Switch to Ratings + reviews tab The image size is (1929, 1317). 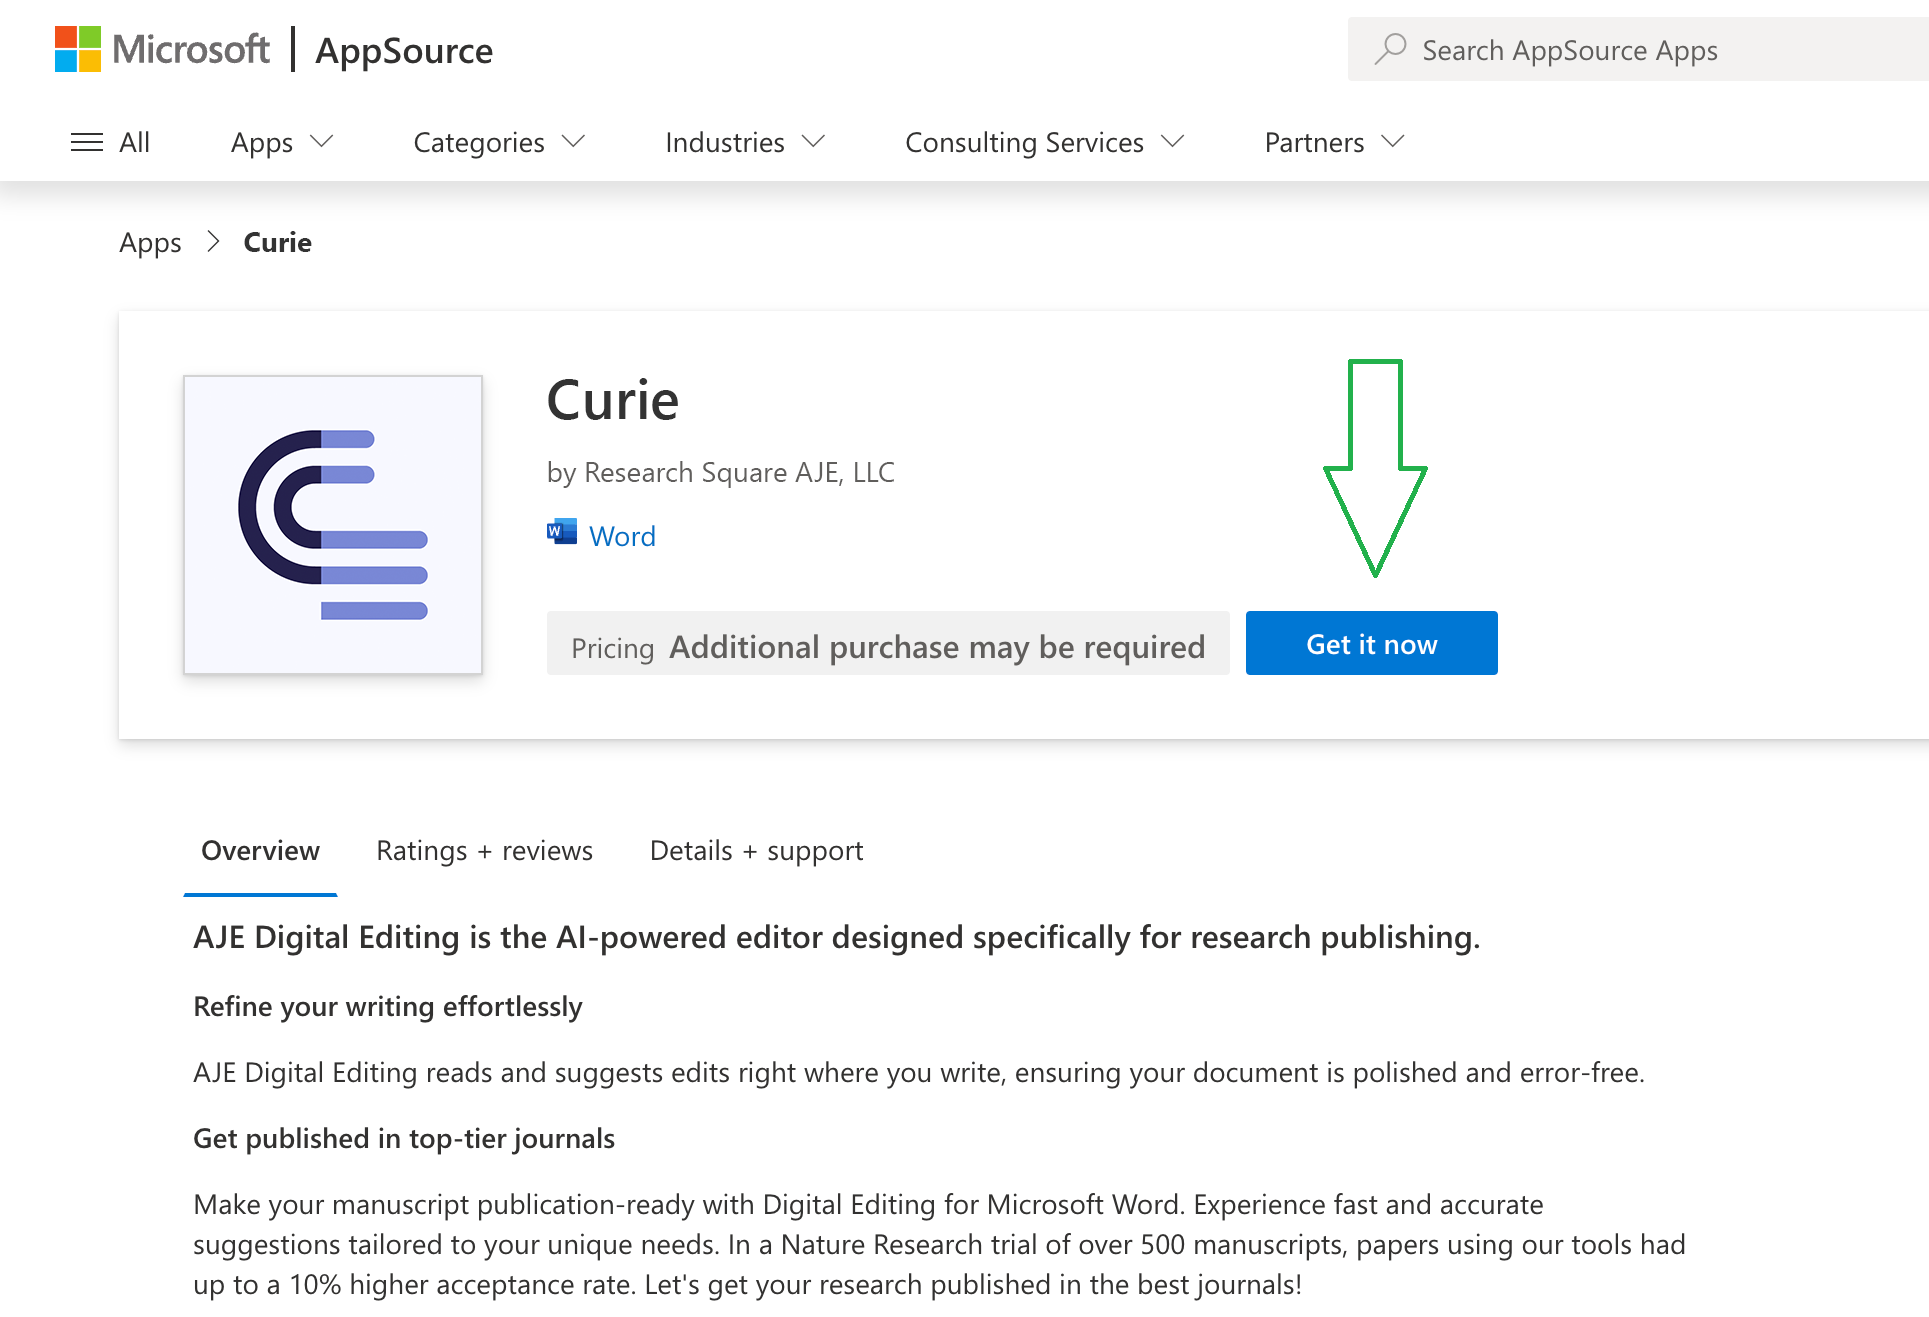point(484,851)
